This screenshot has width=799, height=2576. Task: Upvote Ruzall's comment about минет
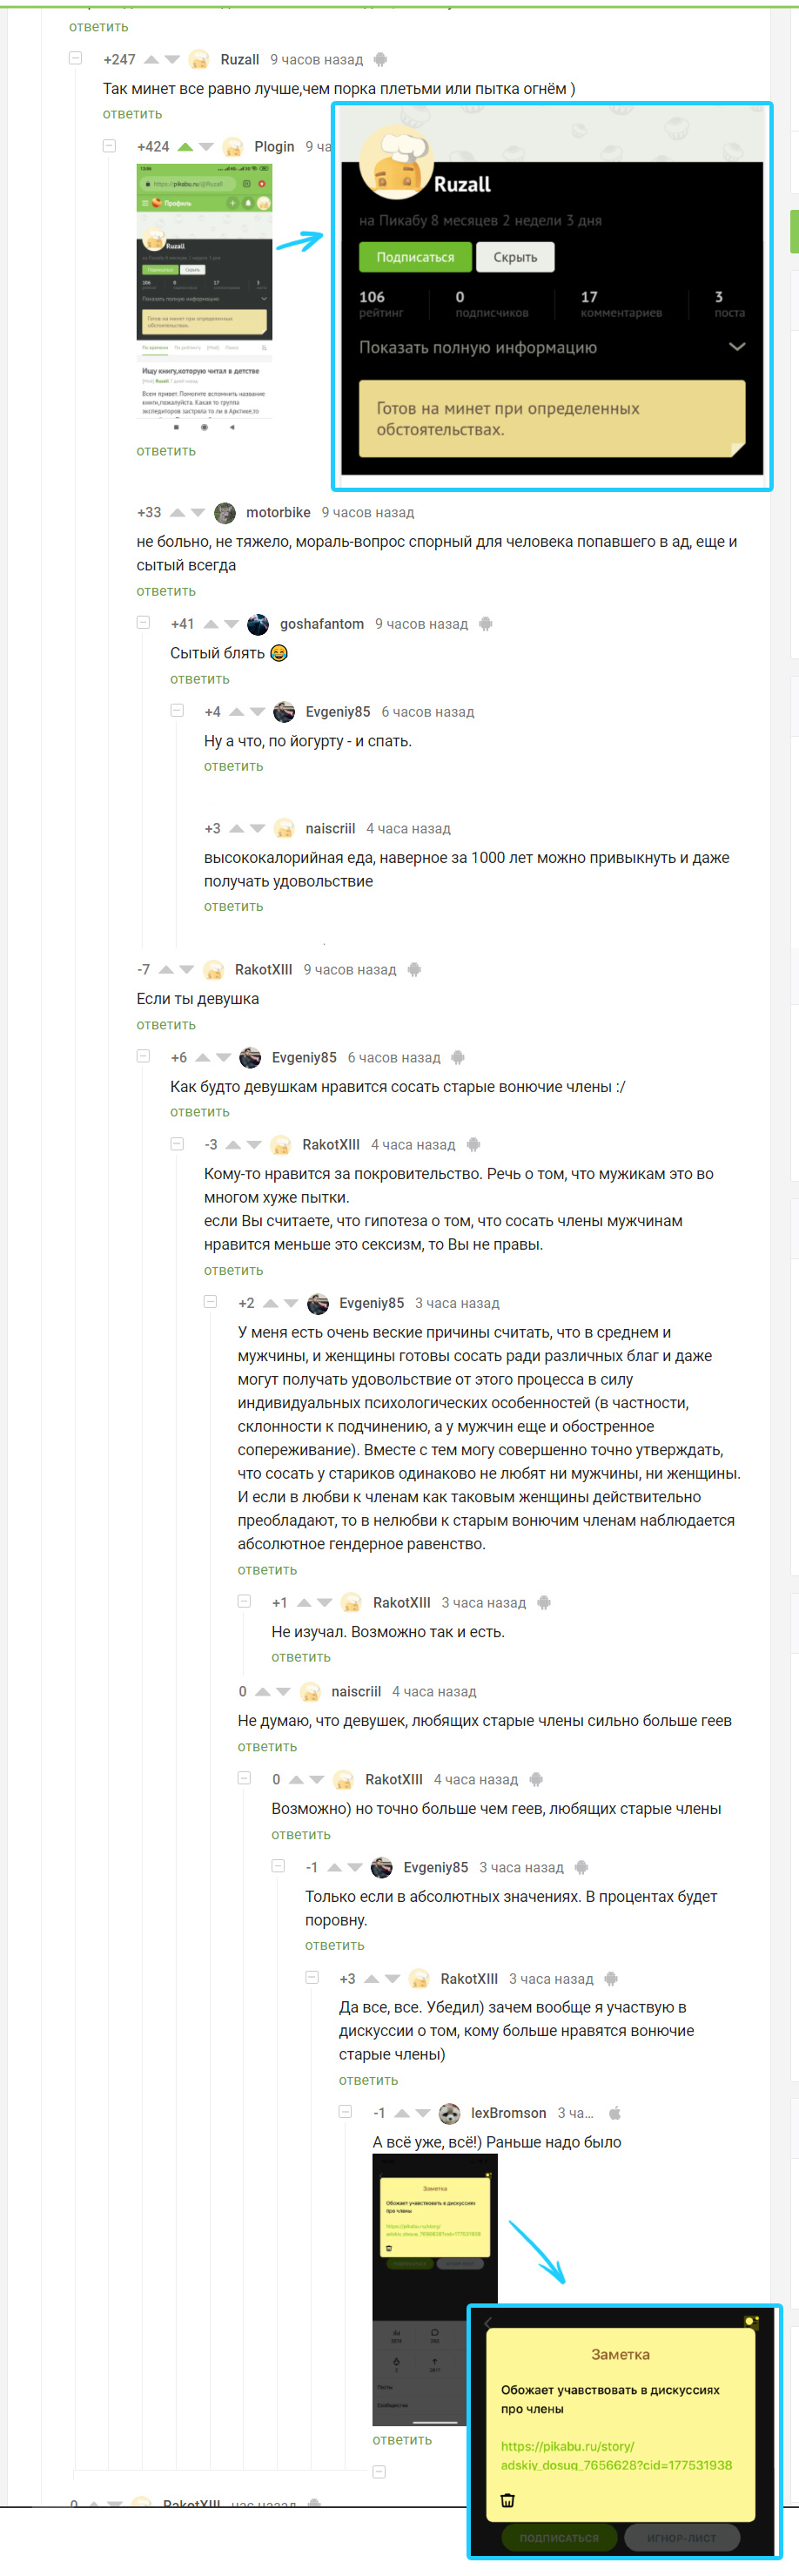click(151, 60)
